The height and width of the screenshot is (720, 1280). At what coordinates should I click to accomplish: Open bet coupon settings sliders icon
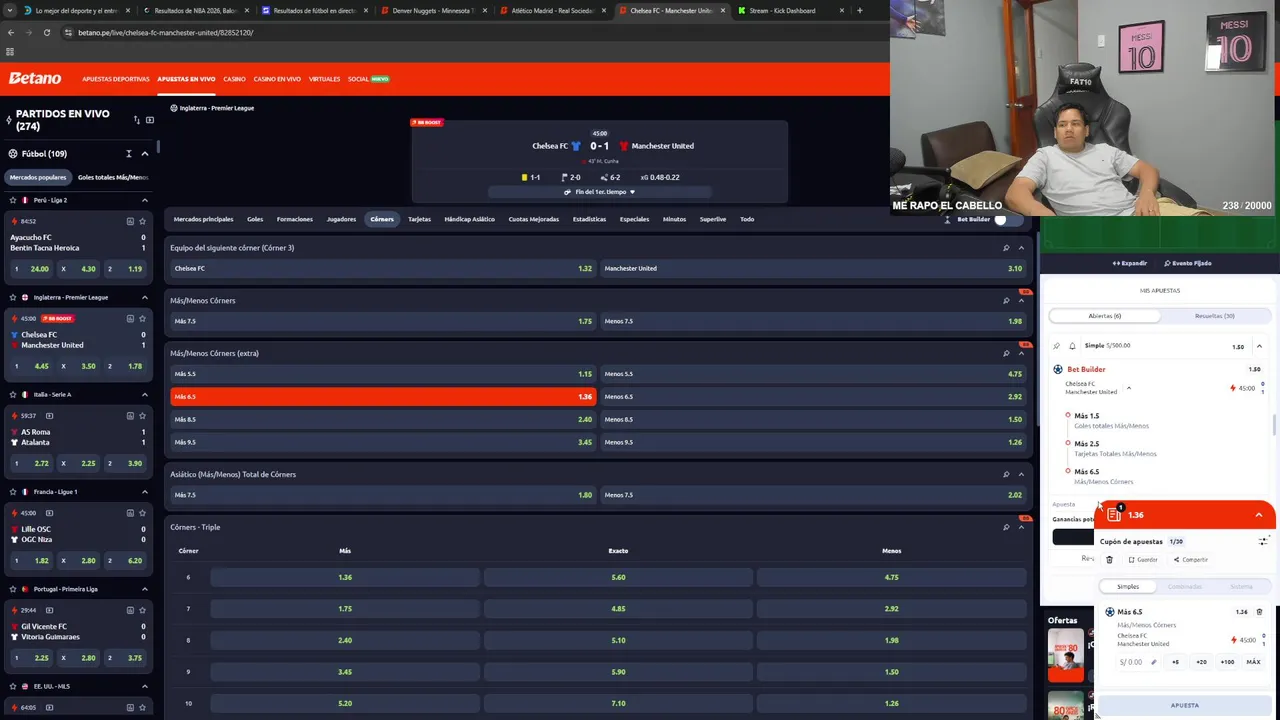1264,541
